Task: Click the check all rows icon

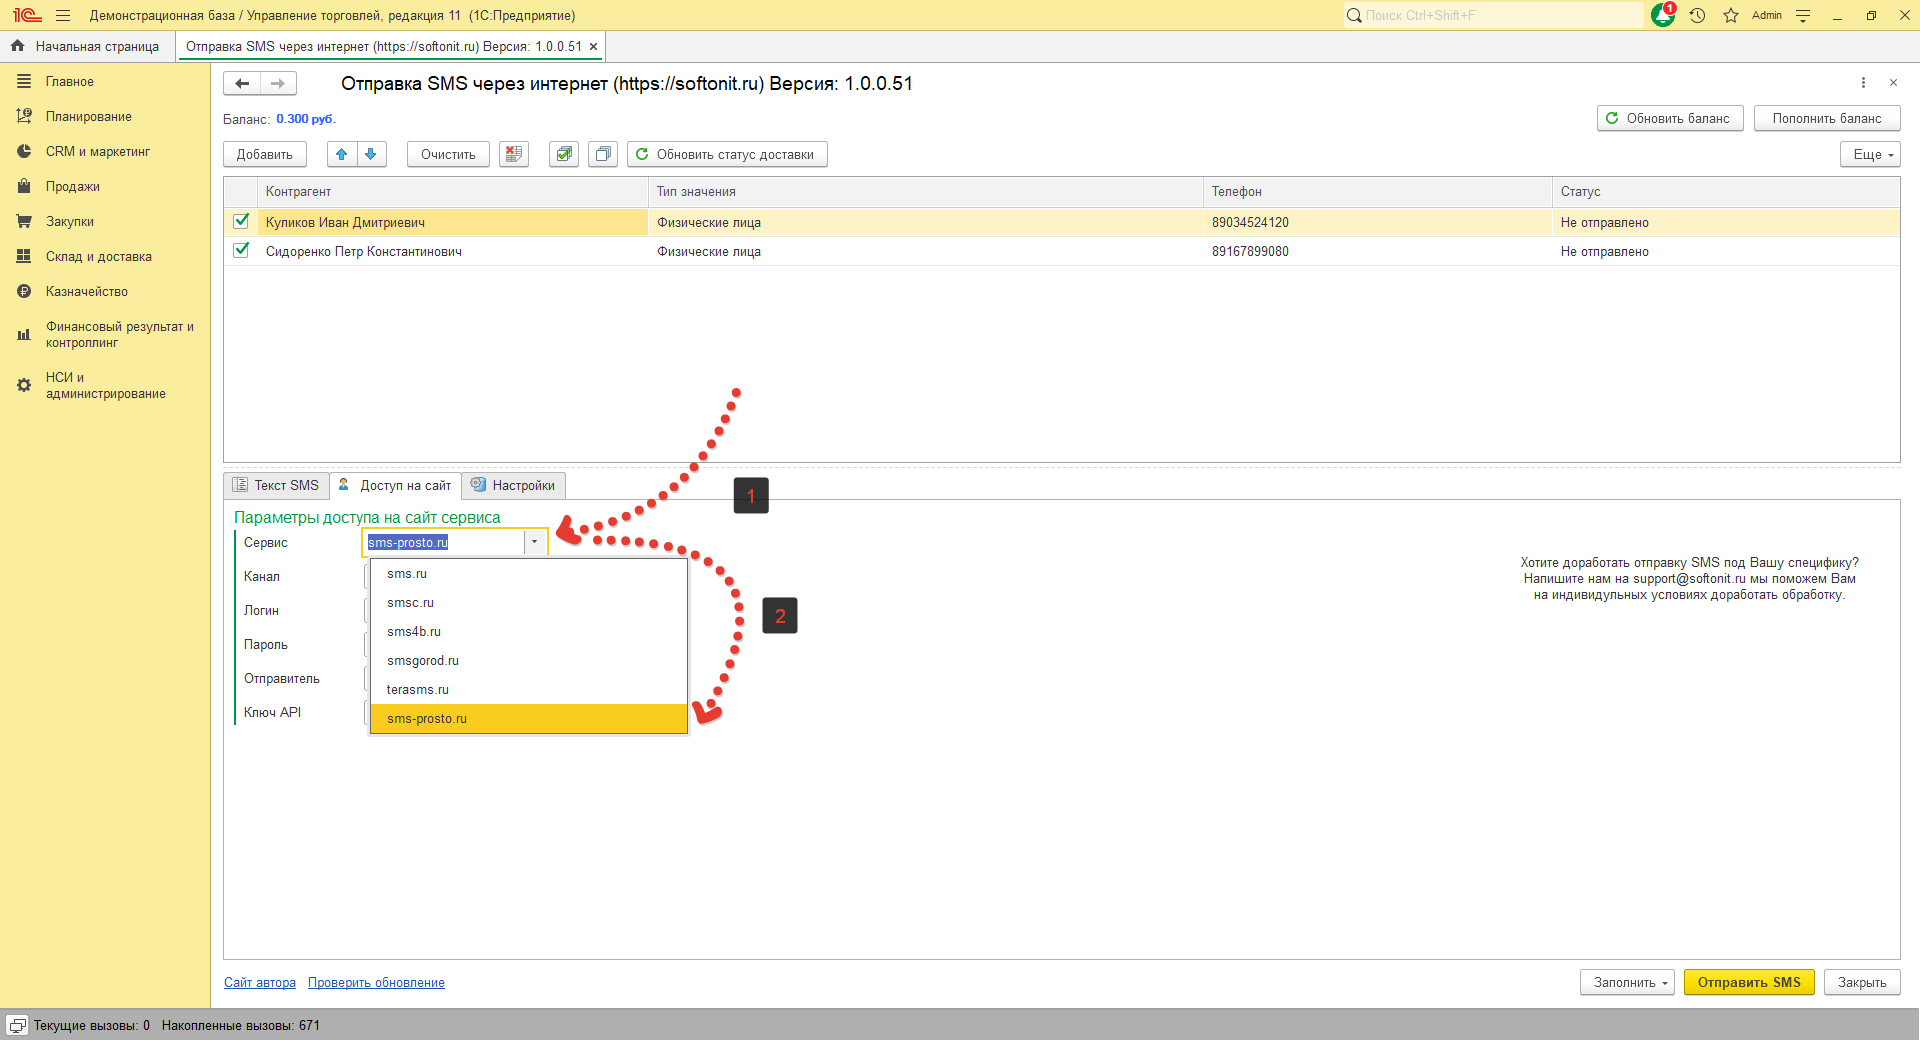Action: 564,154
